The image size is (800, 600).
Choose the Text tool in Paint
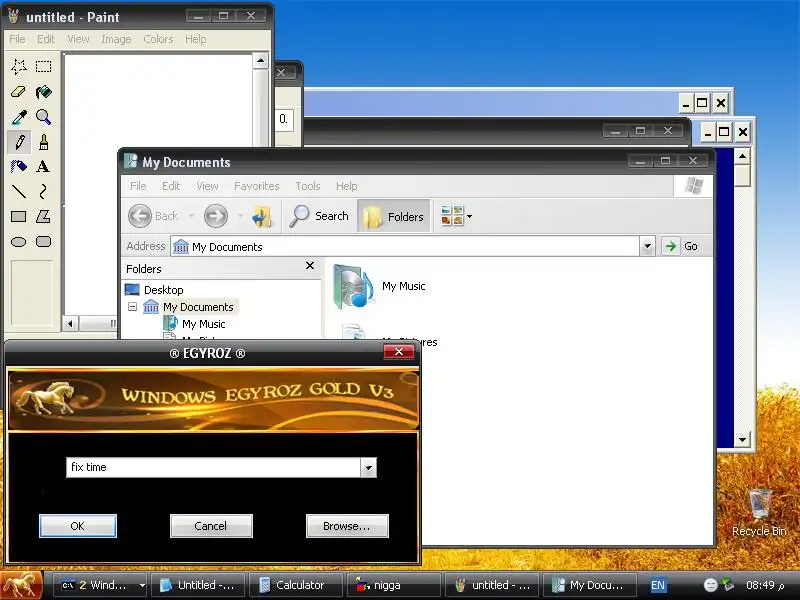click(x=44, y=166)
